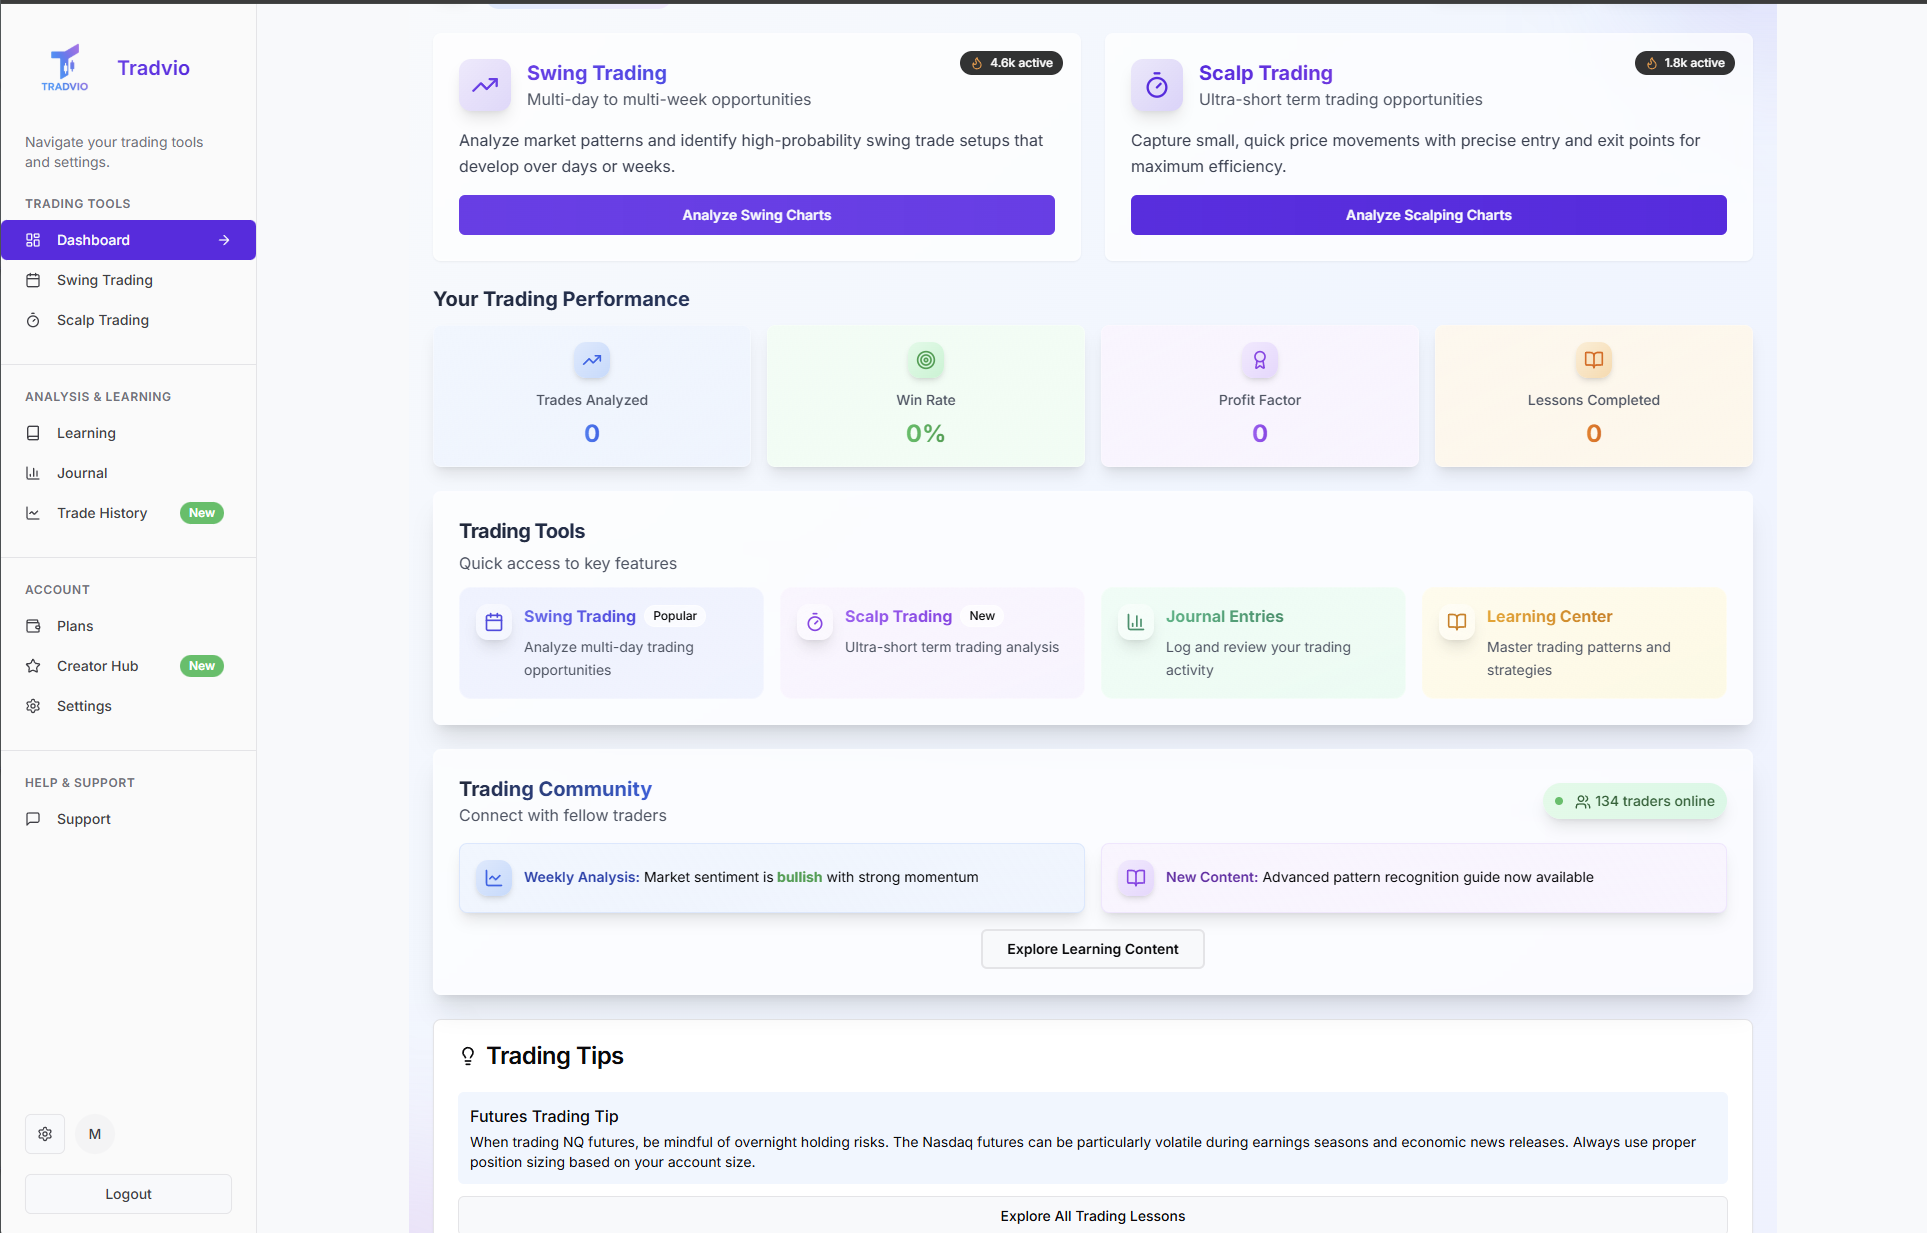This screenshot has height=1233, width=1927.
Task: Click the Tradvio logo
Action: (x=63, y=66)
